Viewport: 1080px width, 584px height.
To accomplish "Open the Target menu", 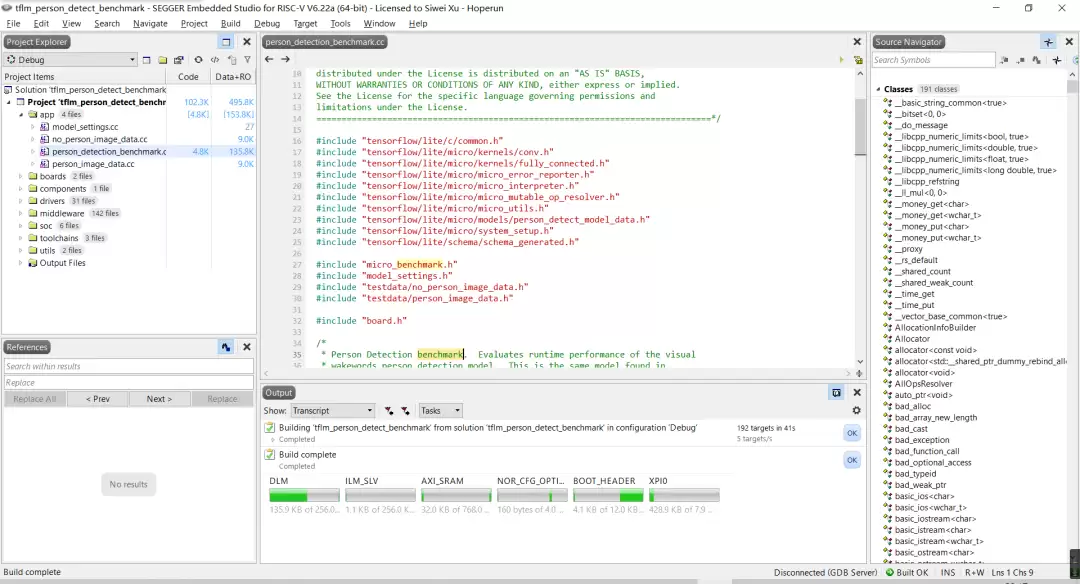I will [x=305, y=23].
